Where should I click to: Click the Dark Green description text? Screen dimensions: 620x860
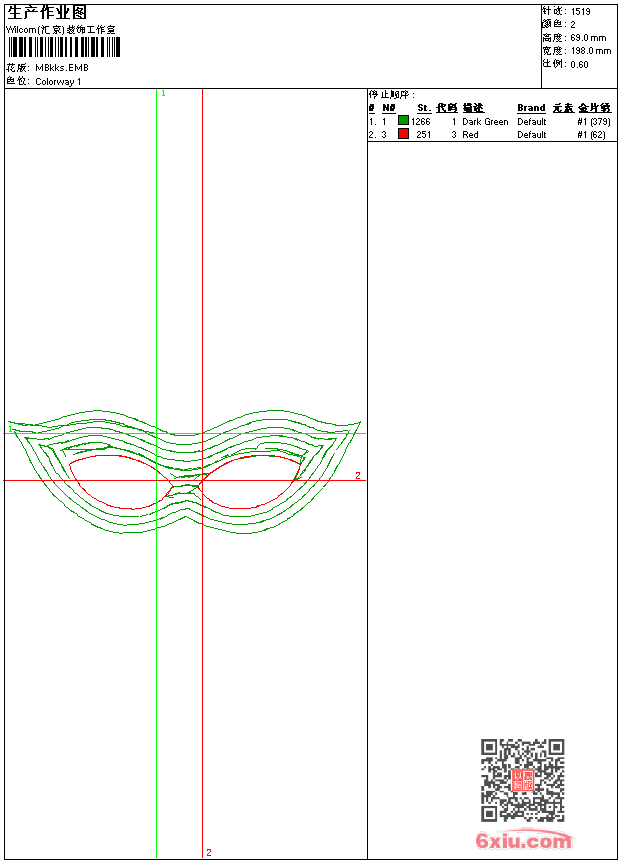tap(485, 122)
